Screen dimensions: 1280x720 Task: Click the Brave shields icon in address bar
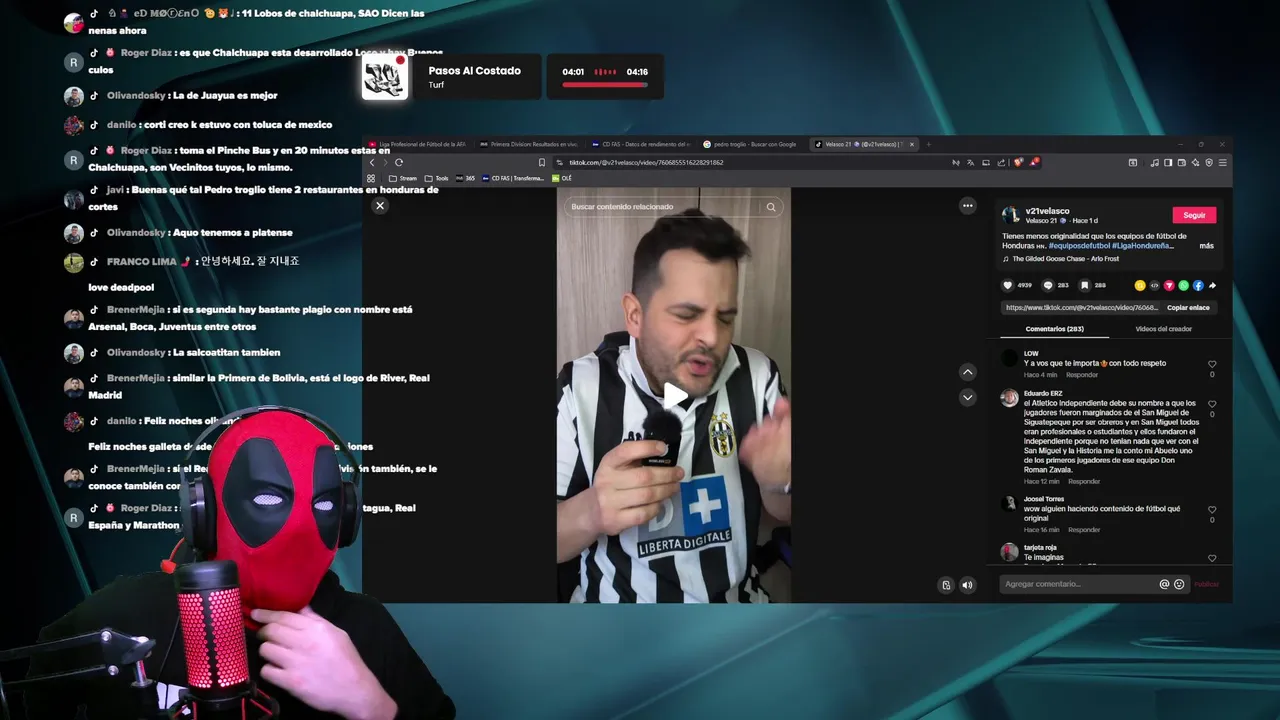1018,162
